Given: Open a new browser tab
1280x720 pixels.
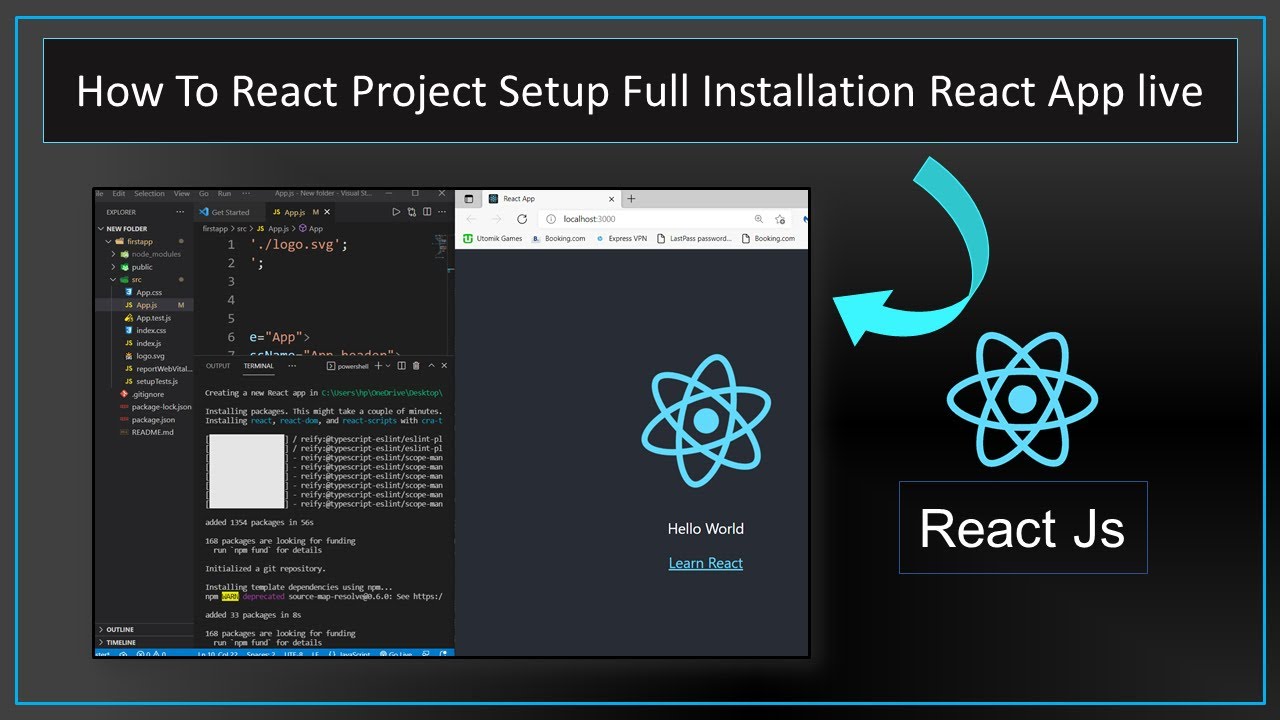Looking at the screenshot, I should pyautogui.click(x=631, y=199).
